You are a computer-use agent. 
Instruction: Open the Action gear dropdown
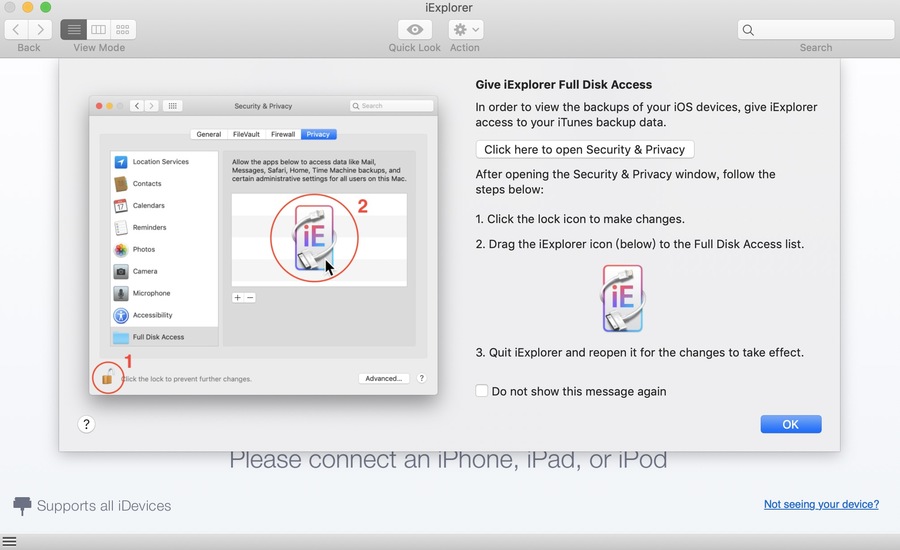(465, 29)
